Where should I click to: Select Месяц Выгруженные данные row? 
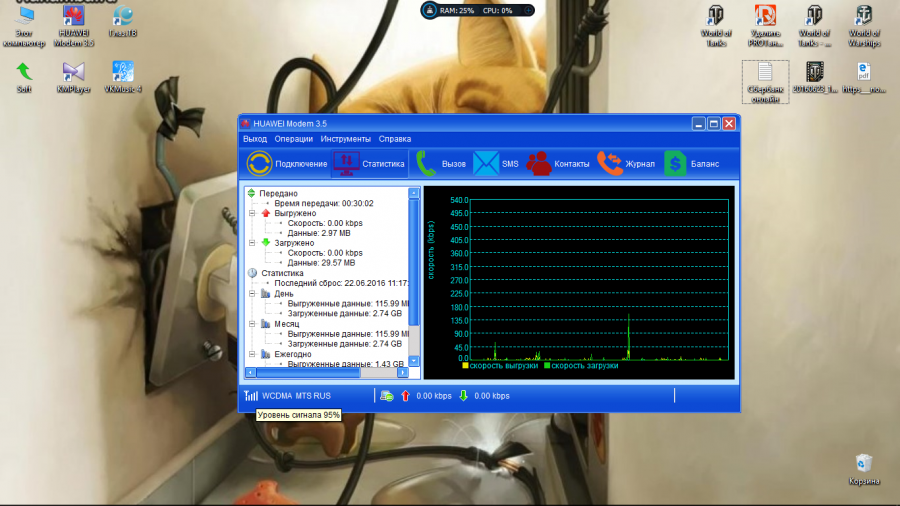[x=348, y=334]
